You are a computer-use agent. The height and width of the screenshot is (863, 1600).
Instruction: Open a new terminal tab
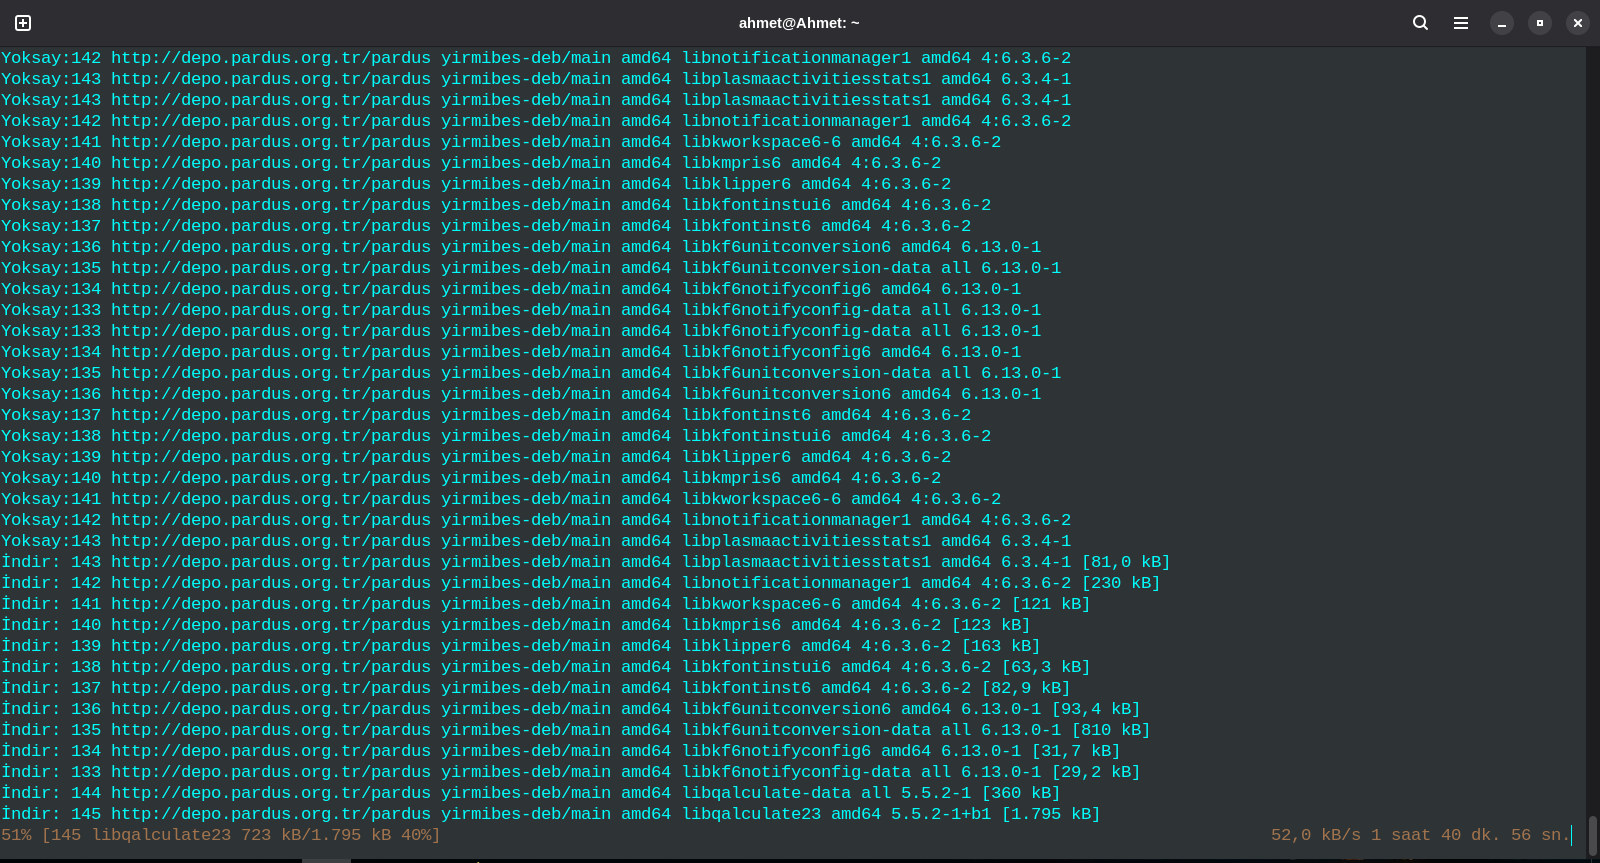coord(23,23)
